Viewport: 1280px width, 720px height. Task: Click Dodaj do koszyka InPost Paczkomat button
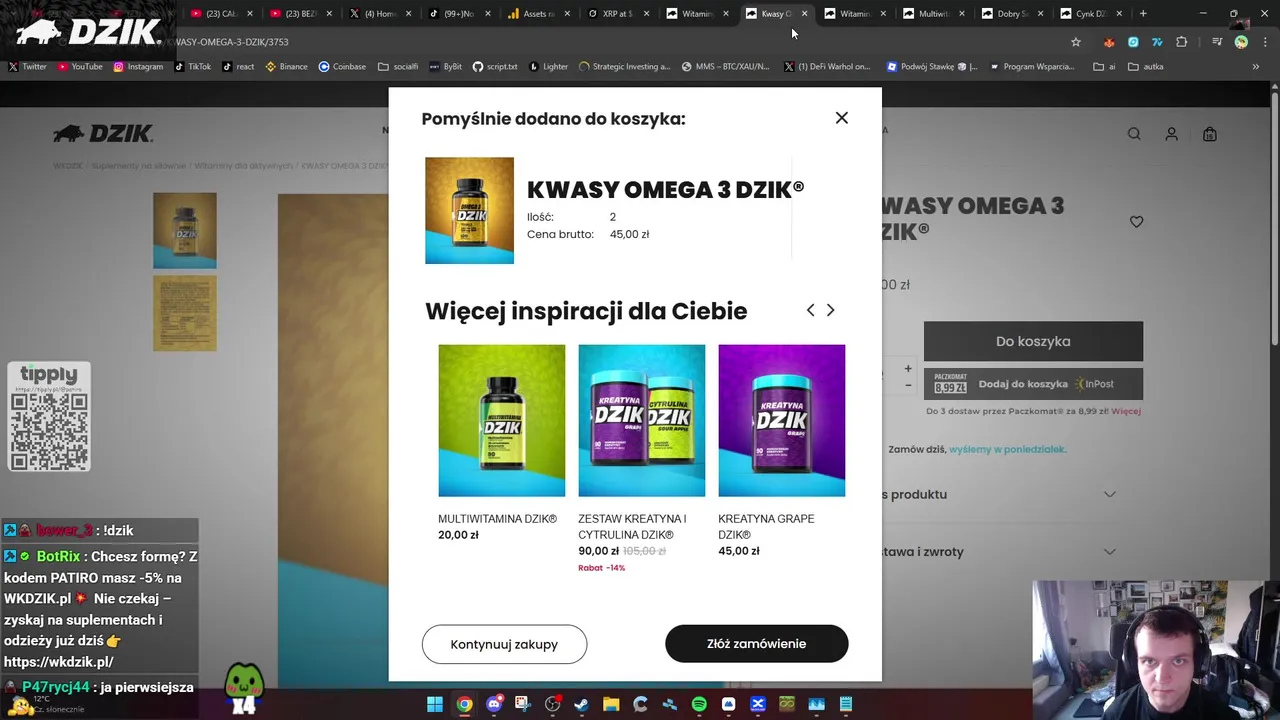(1033, 384)
